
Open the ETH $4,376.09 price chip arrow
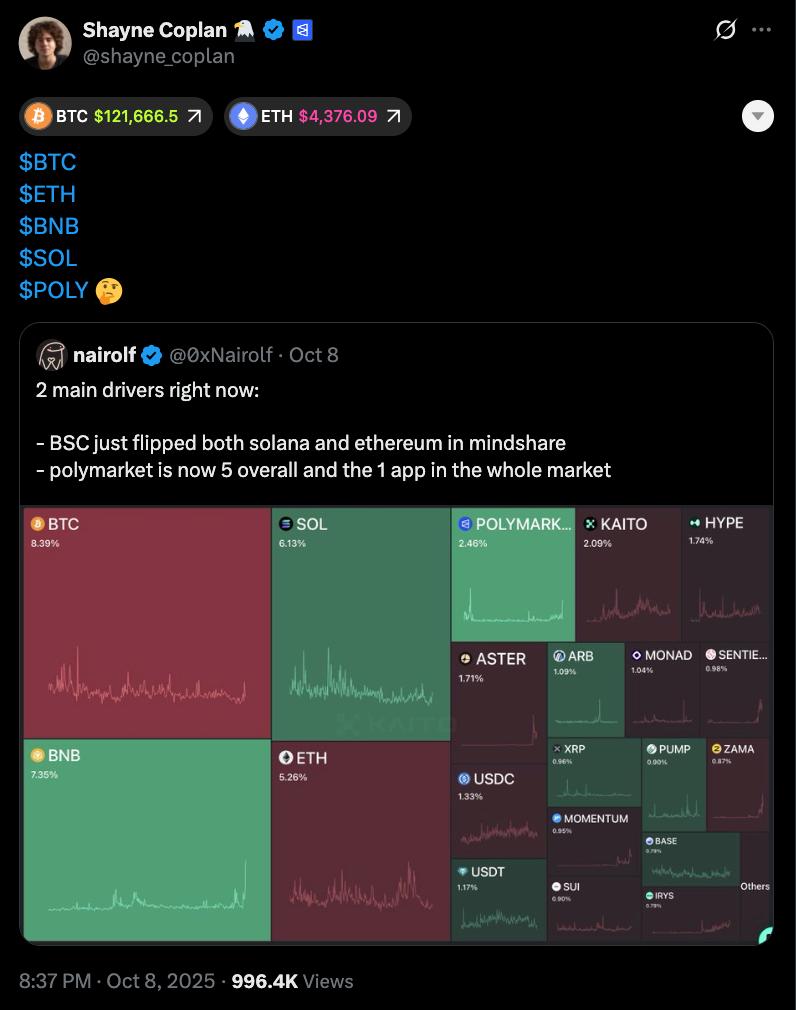[x=393, y=116]
